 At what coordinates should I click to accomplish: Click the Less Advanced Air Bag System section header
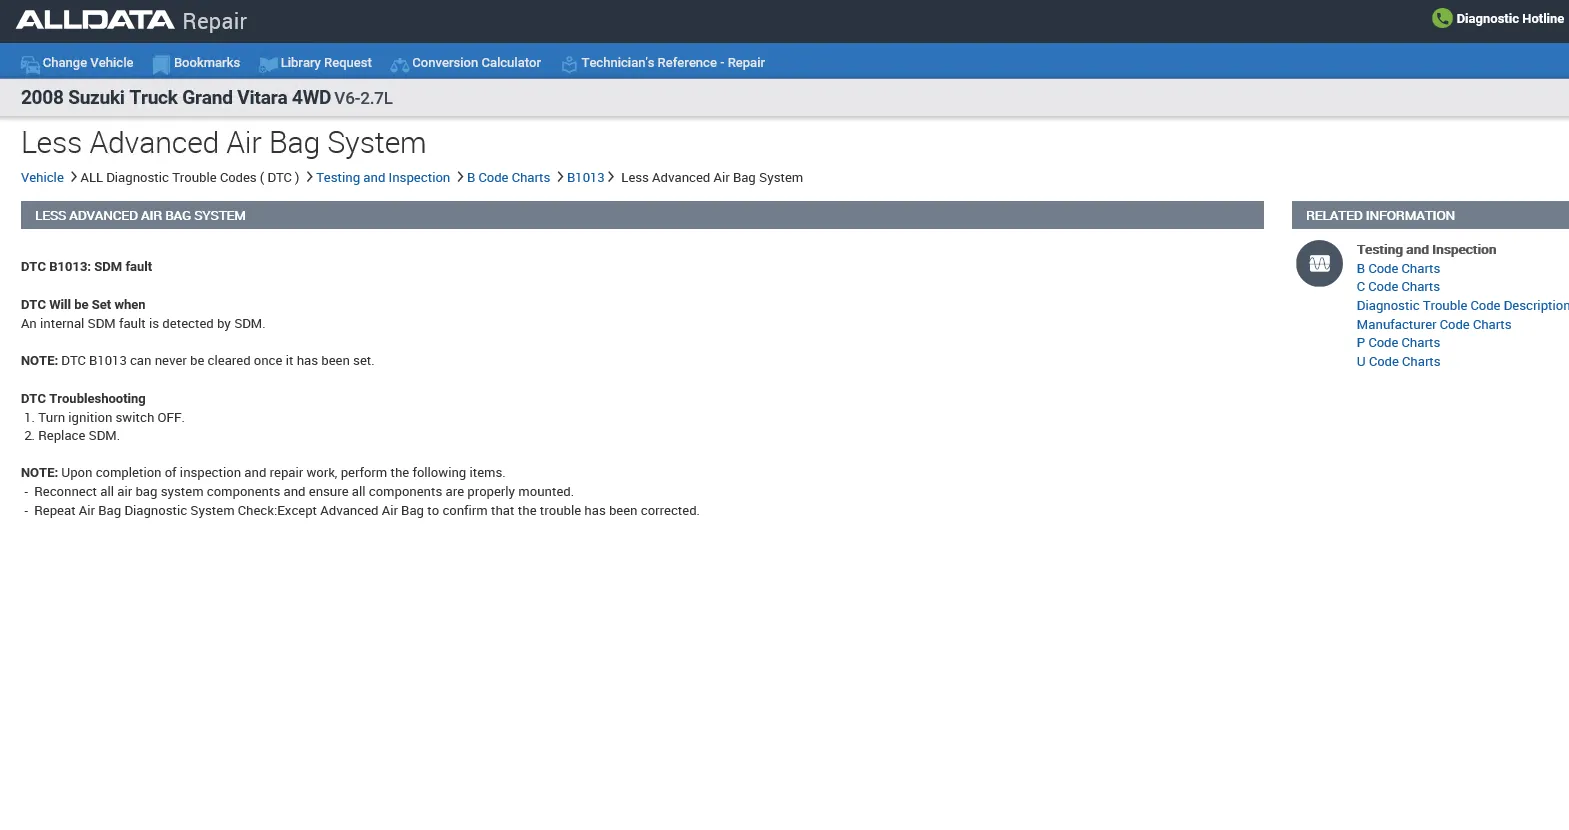click(642, 215)
